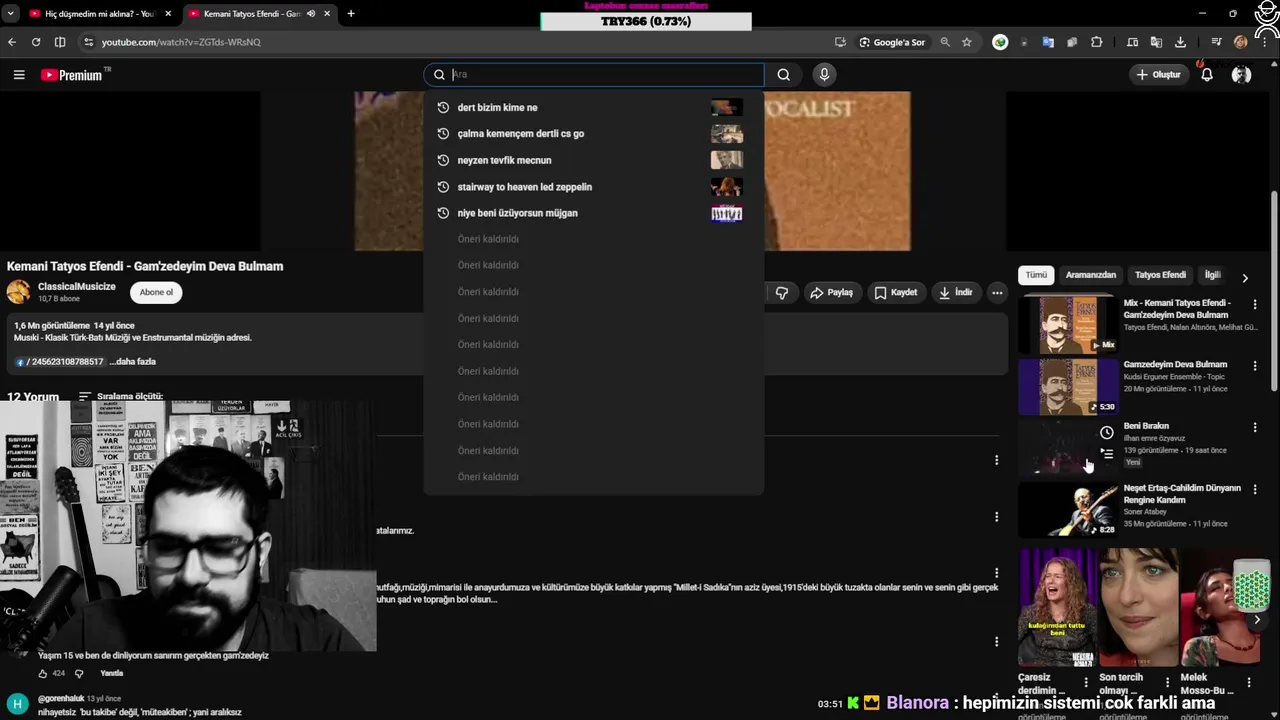Select the Aramanızdan filter chip

tap(1091, 275)
